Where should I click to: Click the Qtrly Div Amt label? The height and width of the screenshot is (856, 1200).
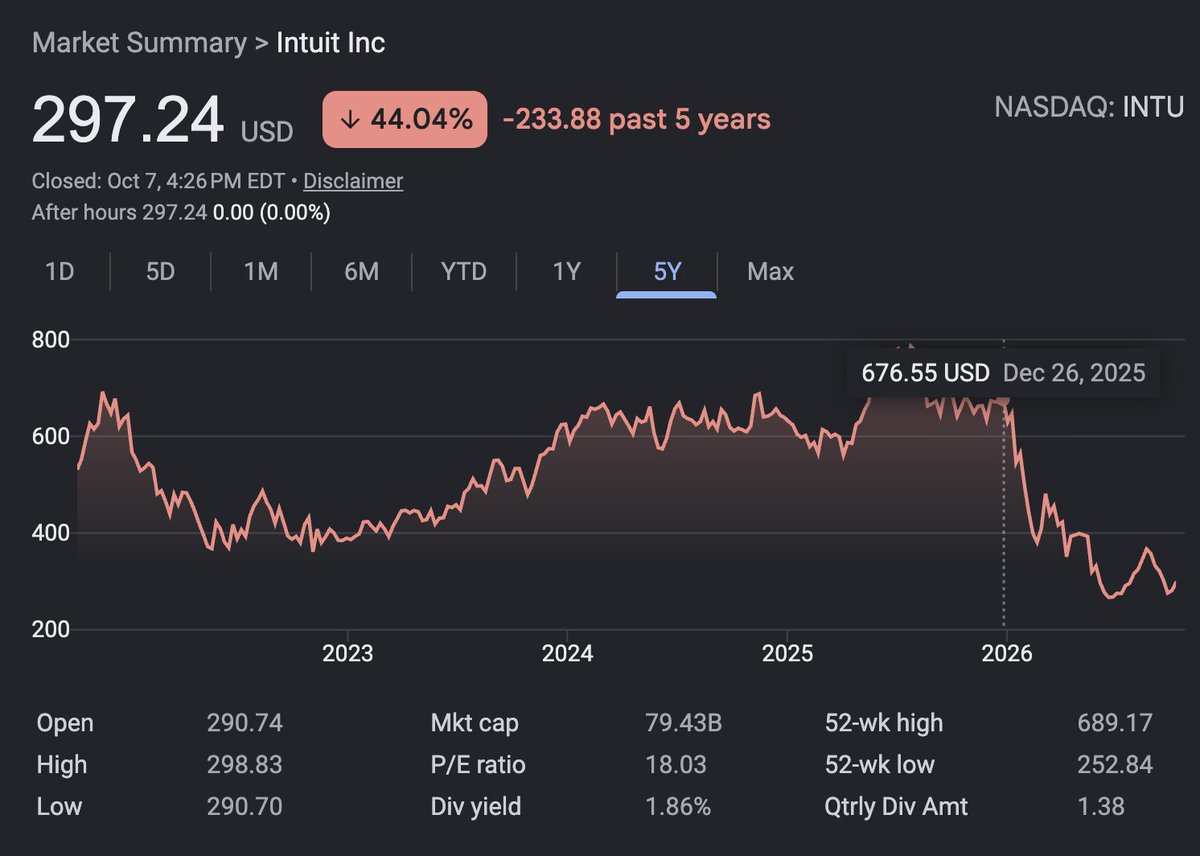pos(897,805)
